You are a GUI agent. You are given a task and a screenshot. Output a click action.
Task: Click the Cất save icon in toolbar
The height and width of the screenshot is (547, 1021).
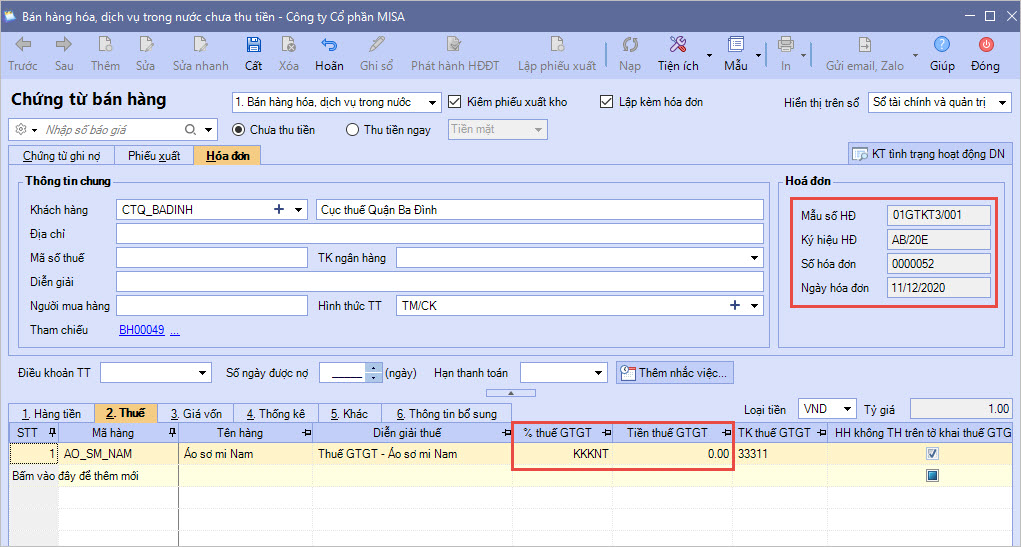[x=253, y=45]
